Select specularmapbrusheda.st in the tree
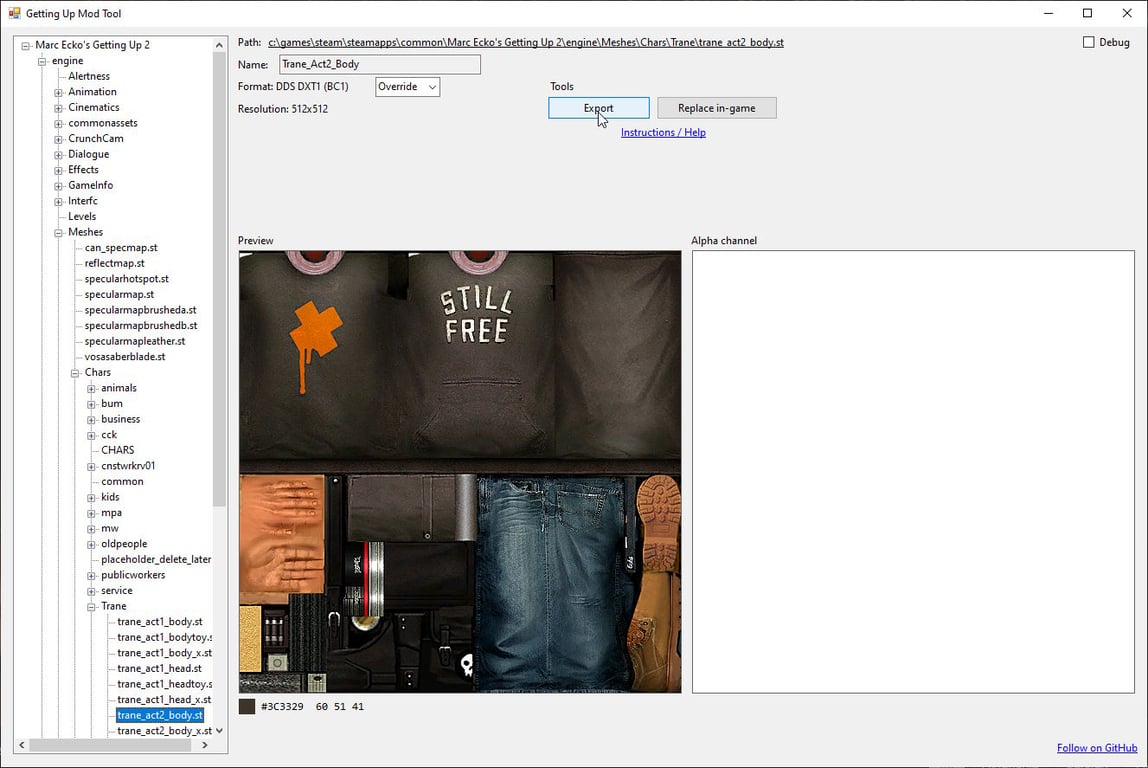1148x768 pixels. tap(141, 310)
